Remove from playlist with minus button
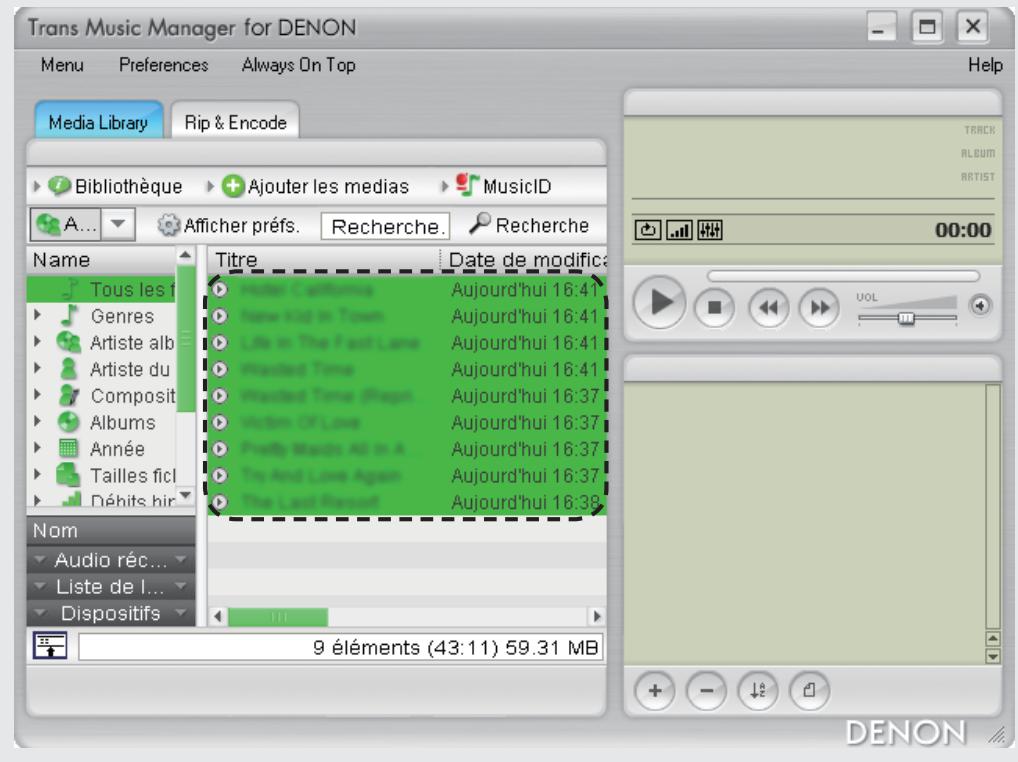 [706, 691]
